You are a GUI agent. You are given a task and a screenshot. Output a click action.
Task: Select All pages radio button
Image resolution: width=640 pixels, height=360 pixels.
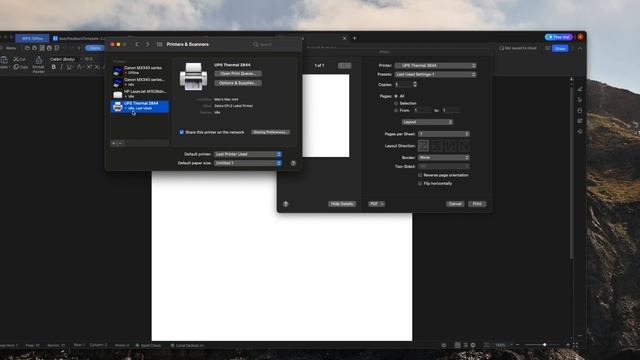[x=396, y=96]
